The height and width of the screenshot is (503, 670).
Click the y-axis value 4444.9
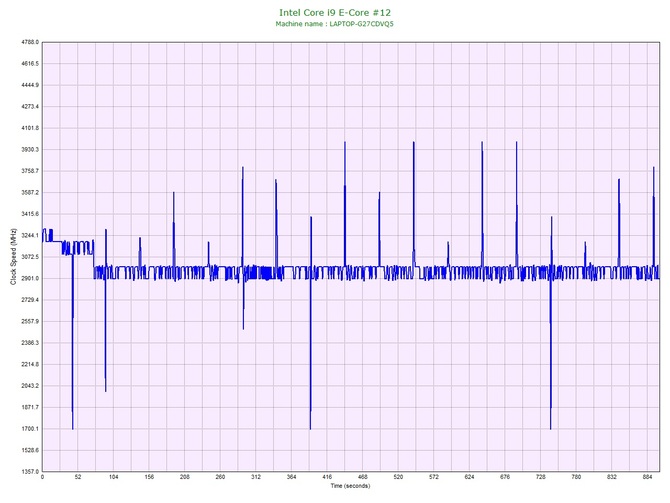(x=30, y=85)
